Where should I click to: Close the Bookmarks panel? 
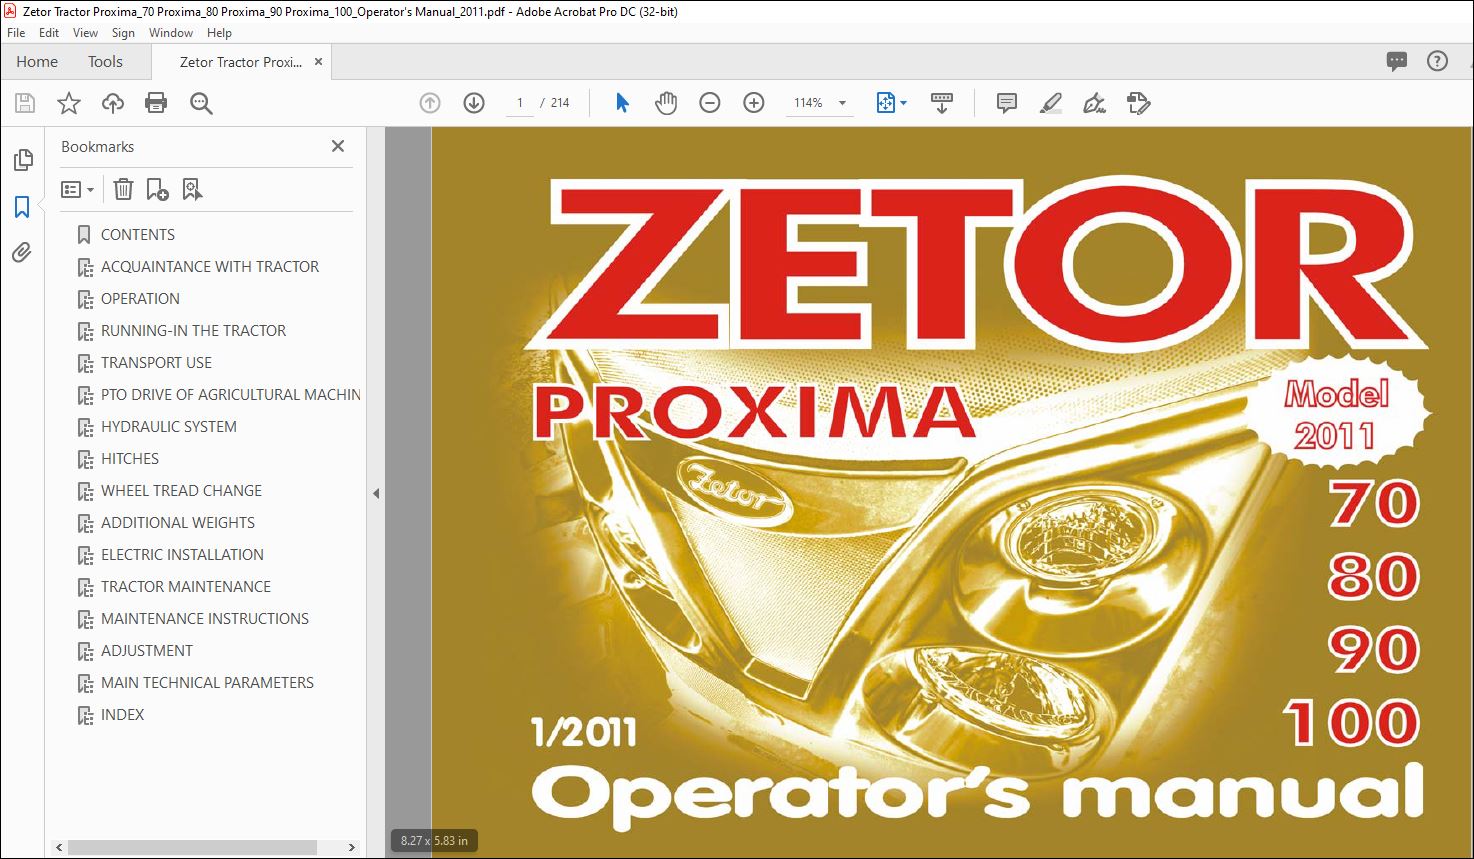click(338, 146)
